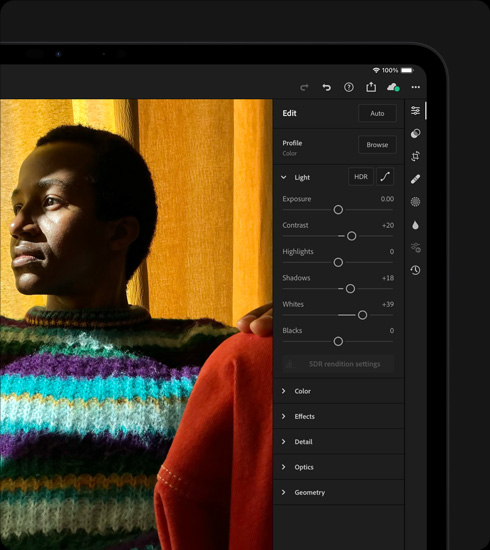
Task: Open the Versions history clock icon
Action: point(415,270)
